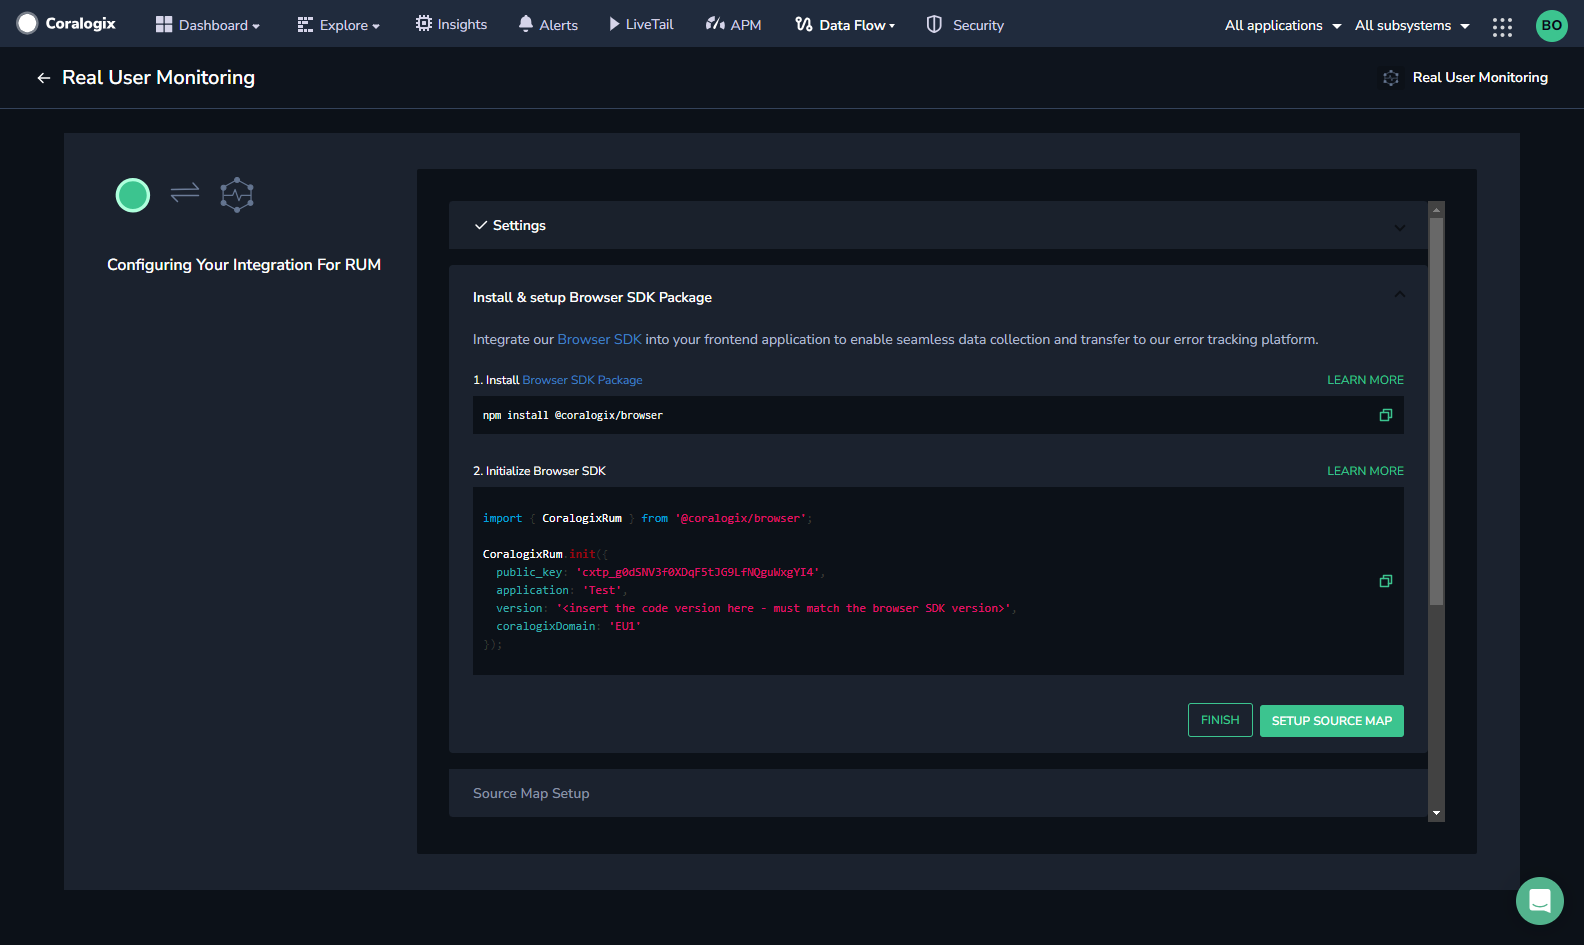Open the Browser SDK link in description
Viewport: 1584px width, 945px height.
(599, 339)
